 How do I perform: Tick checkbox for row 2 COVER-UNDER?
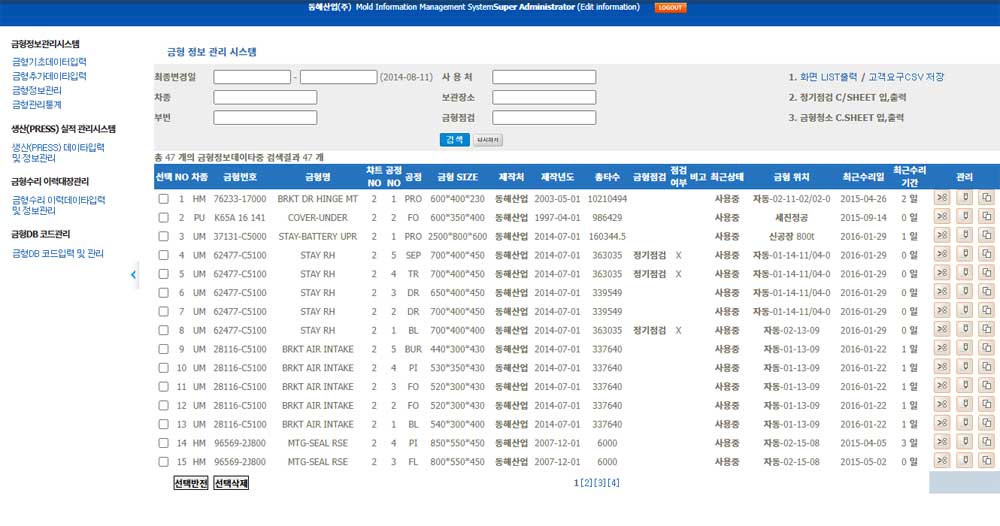(x=164, y=217)
